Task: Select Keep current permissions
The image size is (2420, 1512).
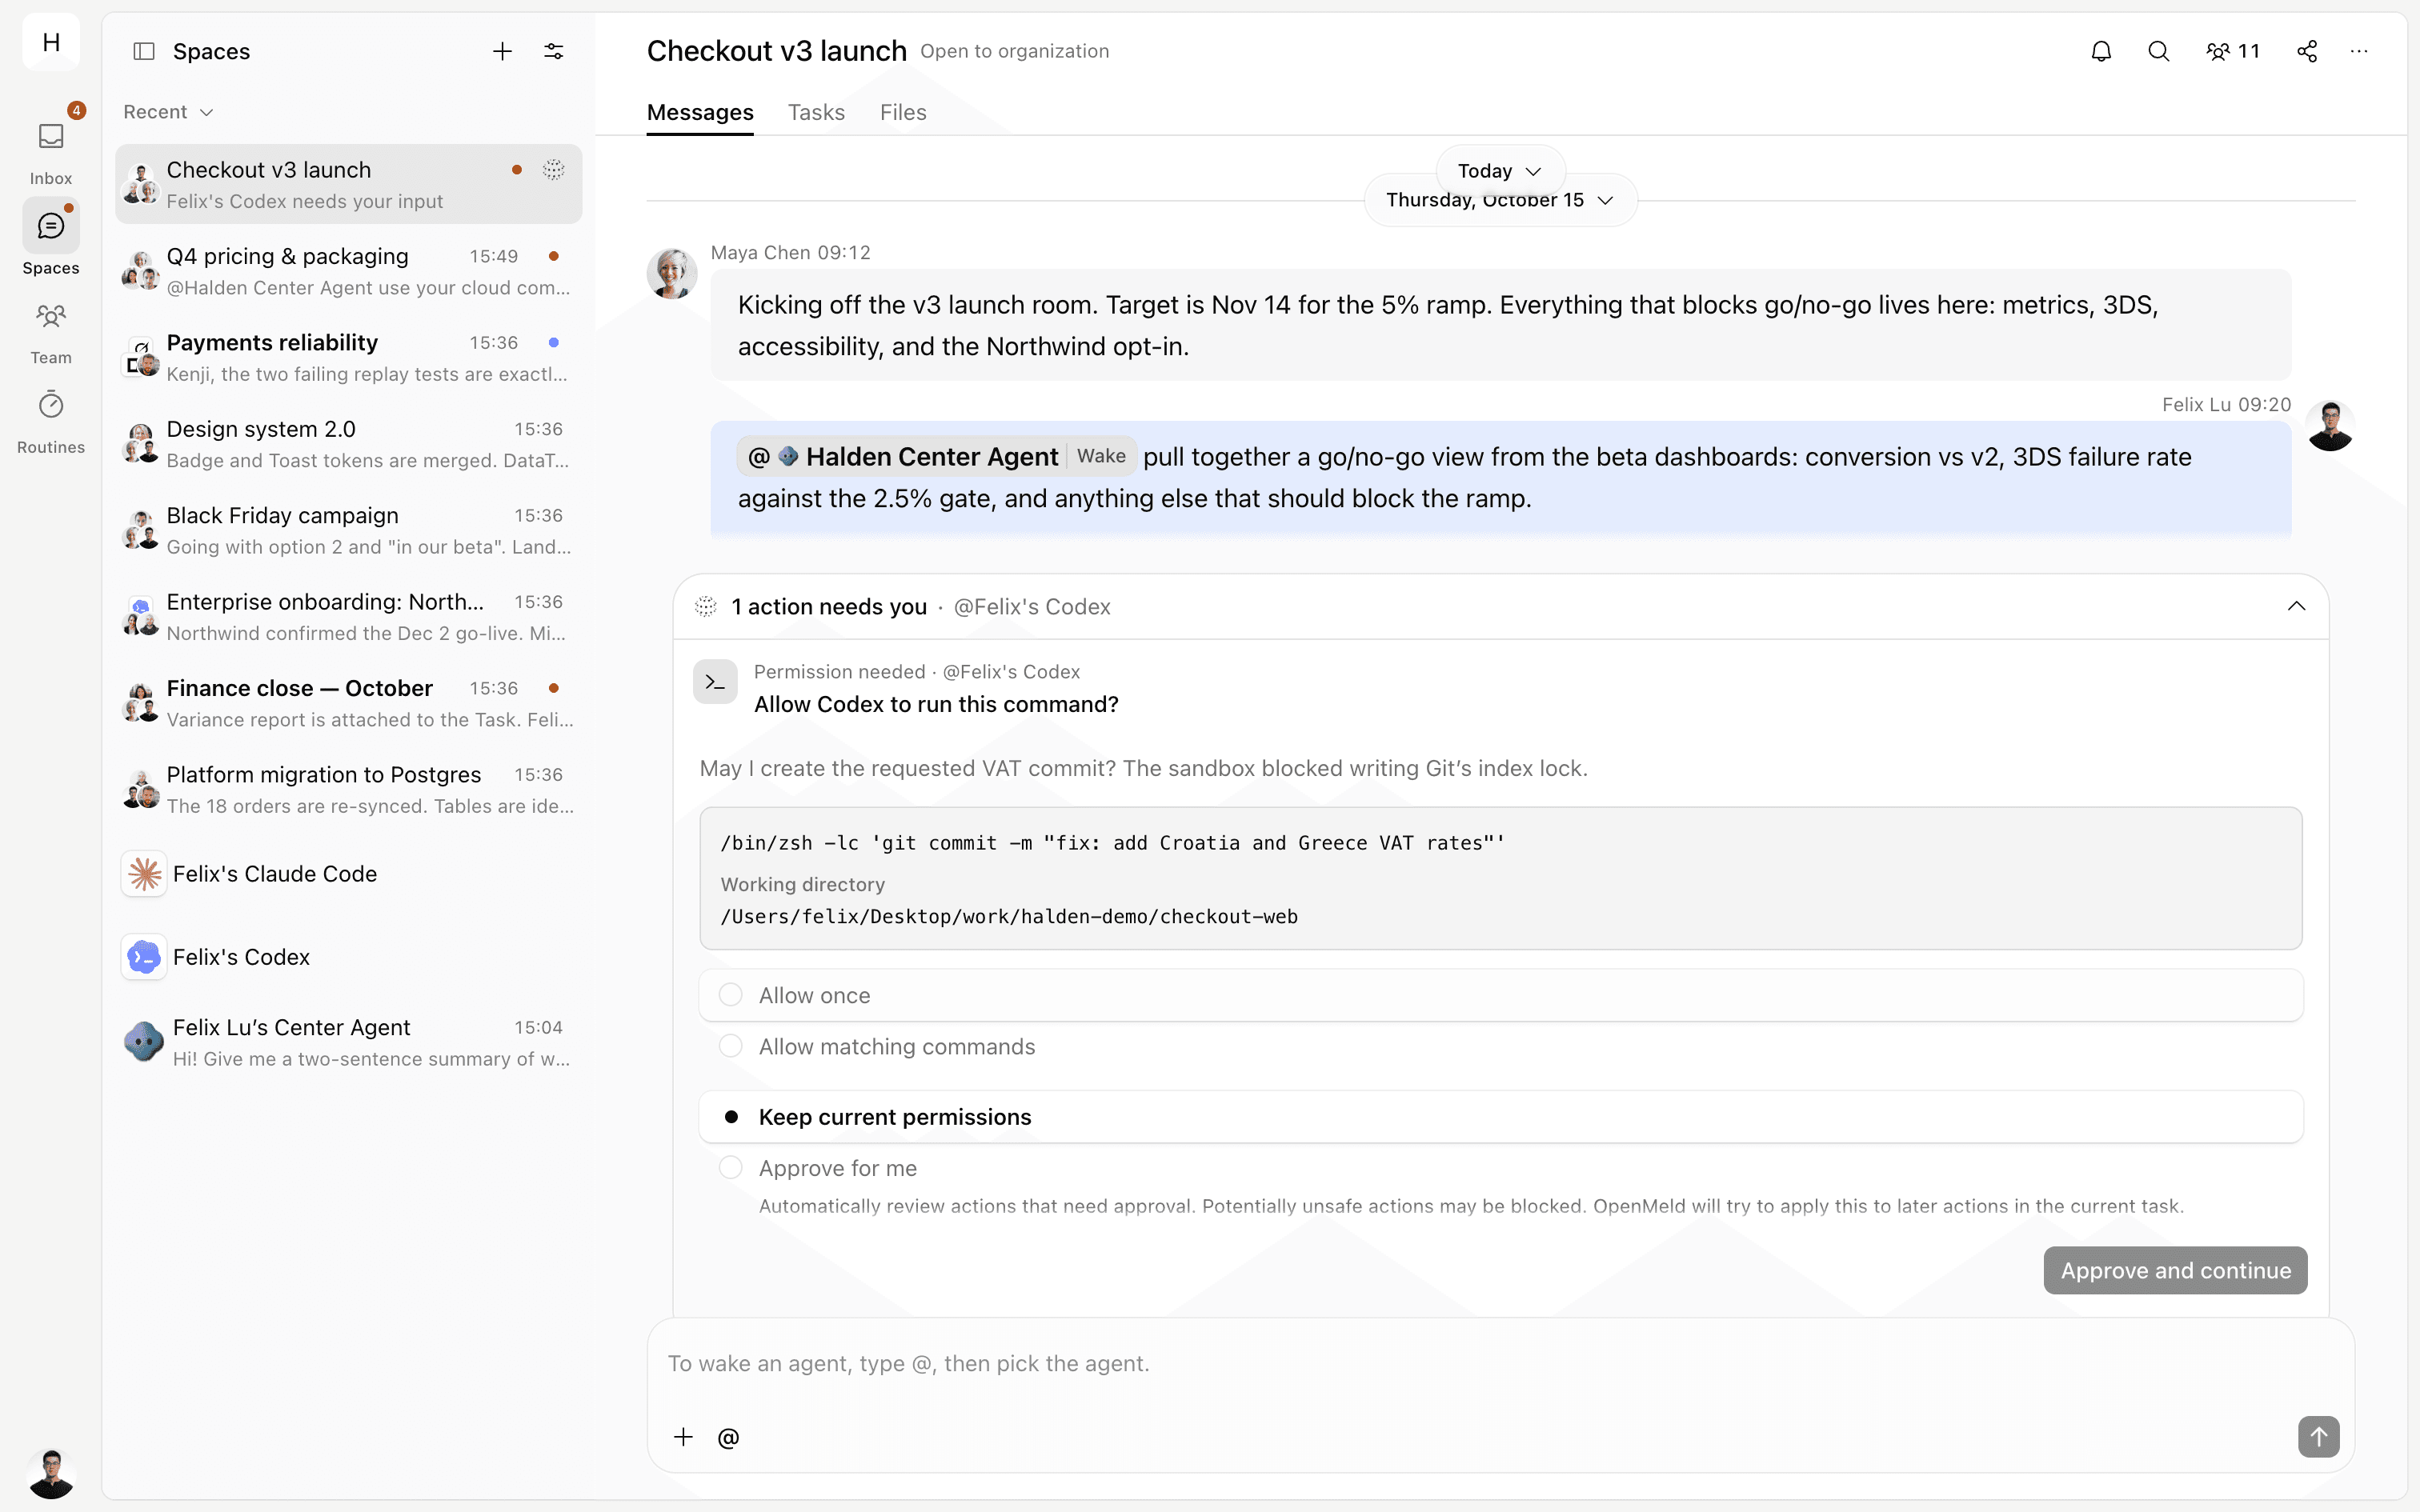Action: pyautogui.click(x=1501, y=1117)
